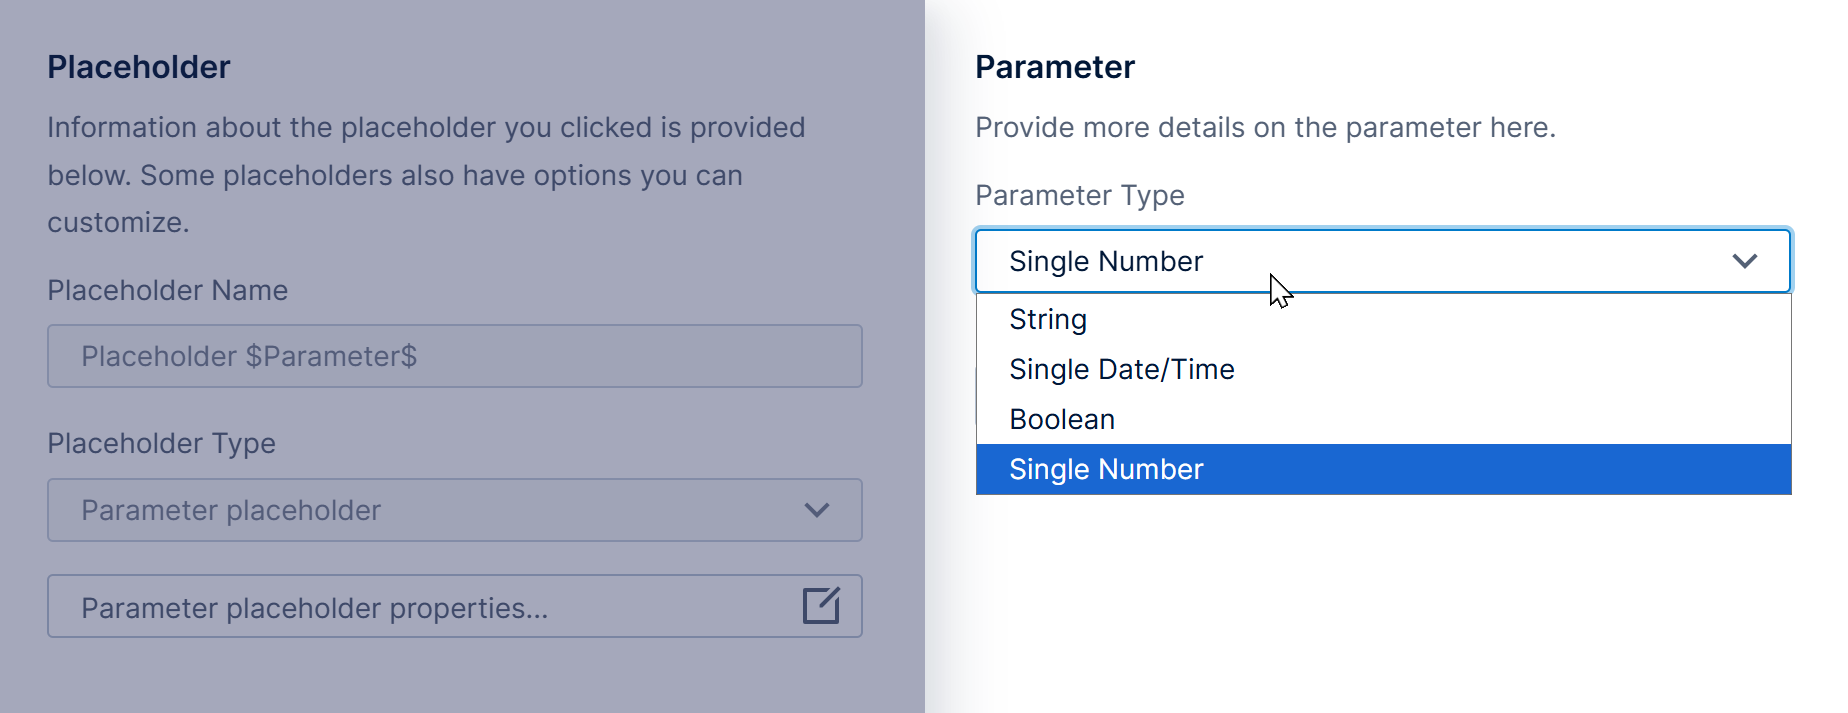Select the String option

(1048, 319)
